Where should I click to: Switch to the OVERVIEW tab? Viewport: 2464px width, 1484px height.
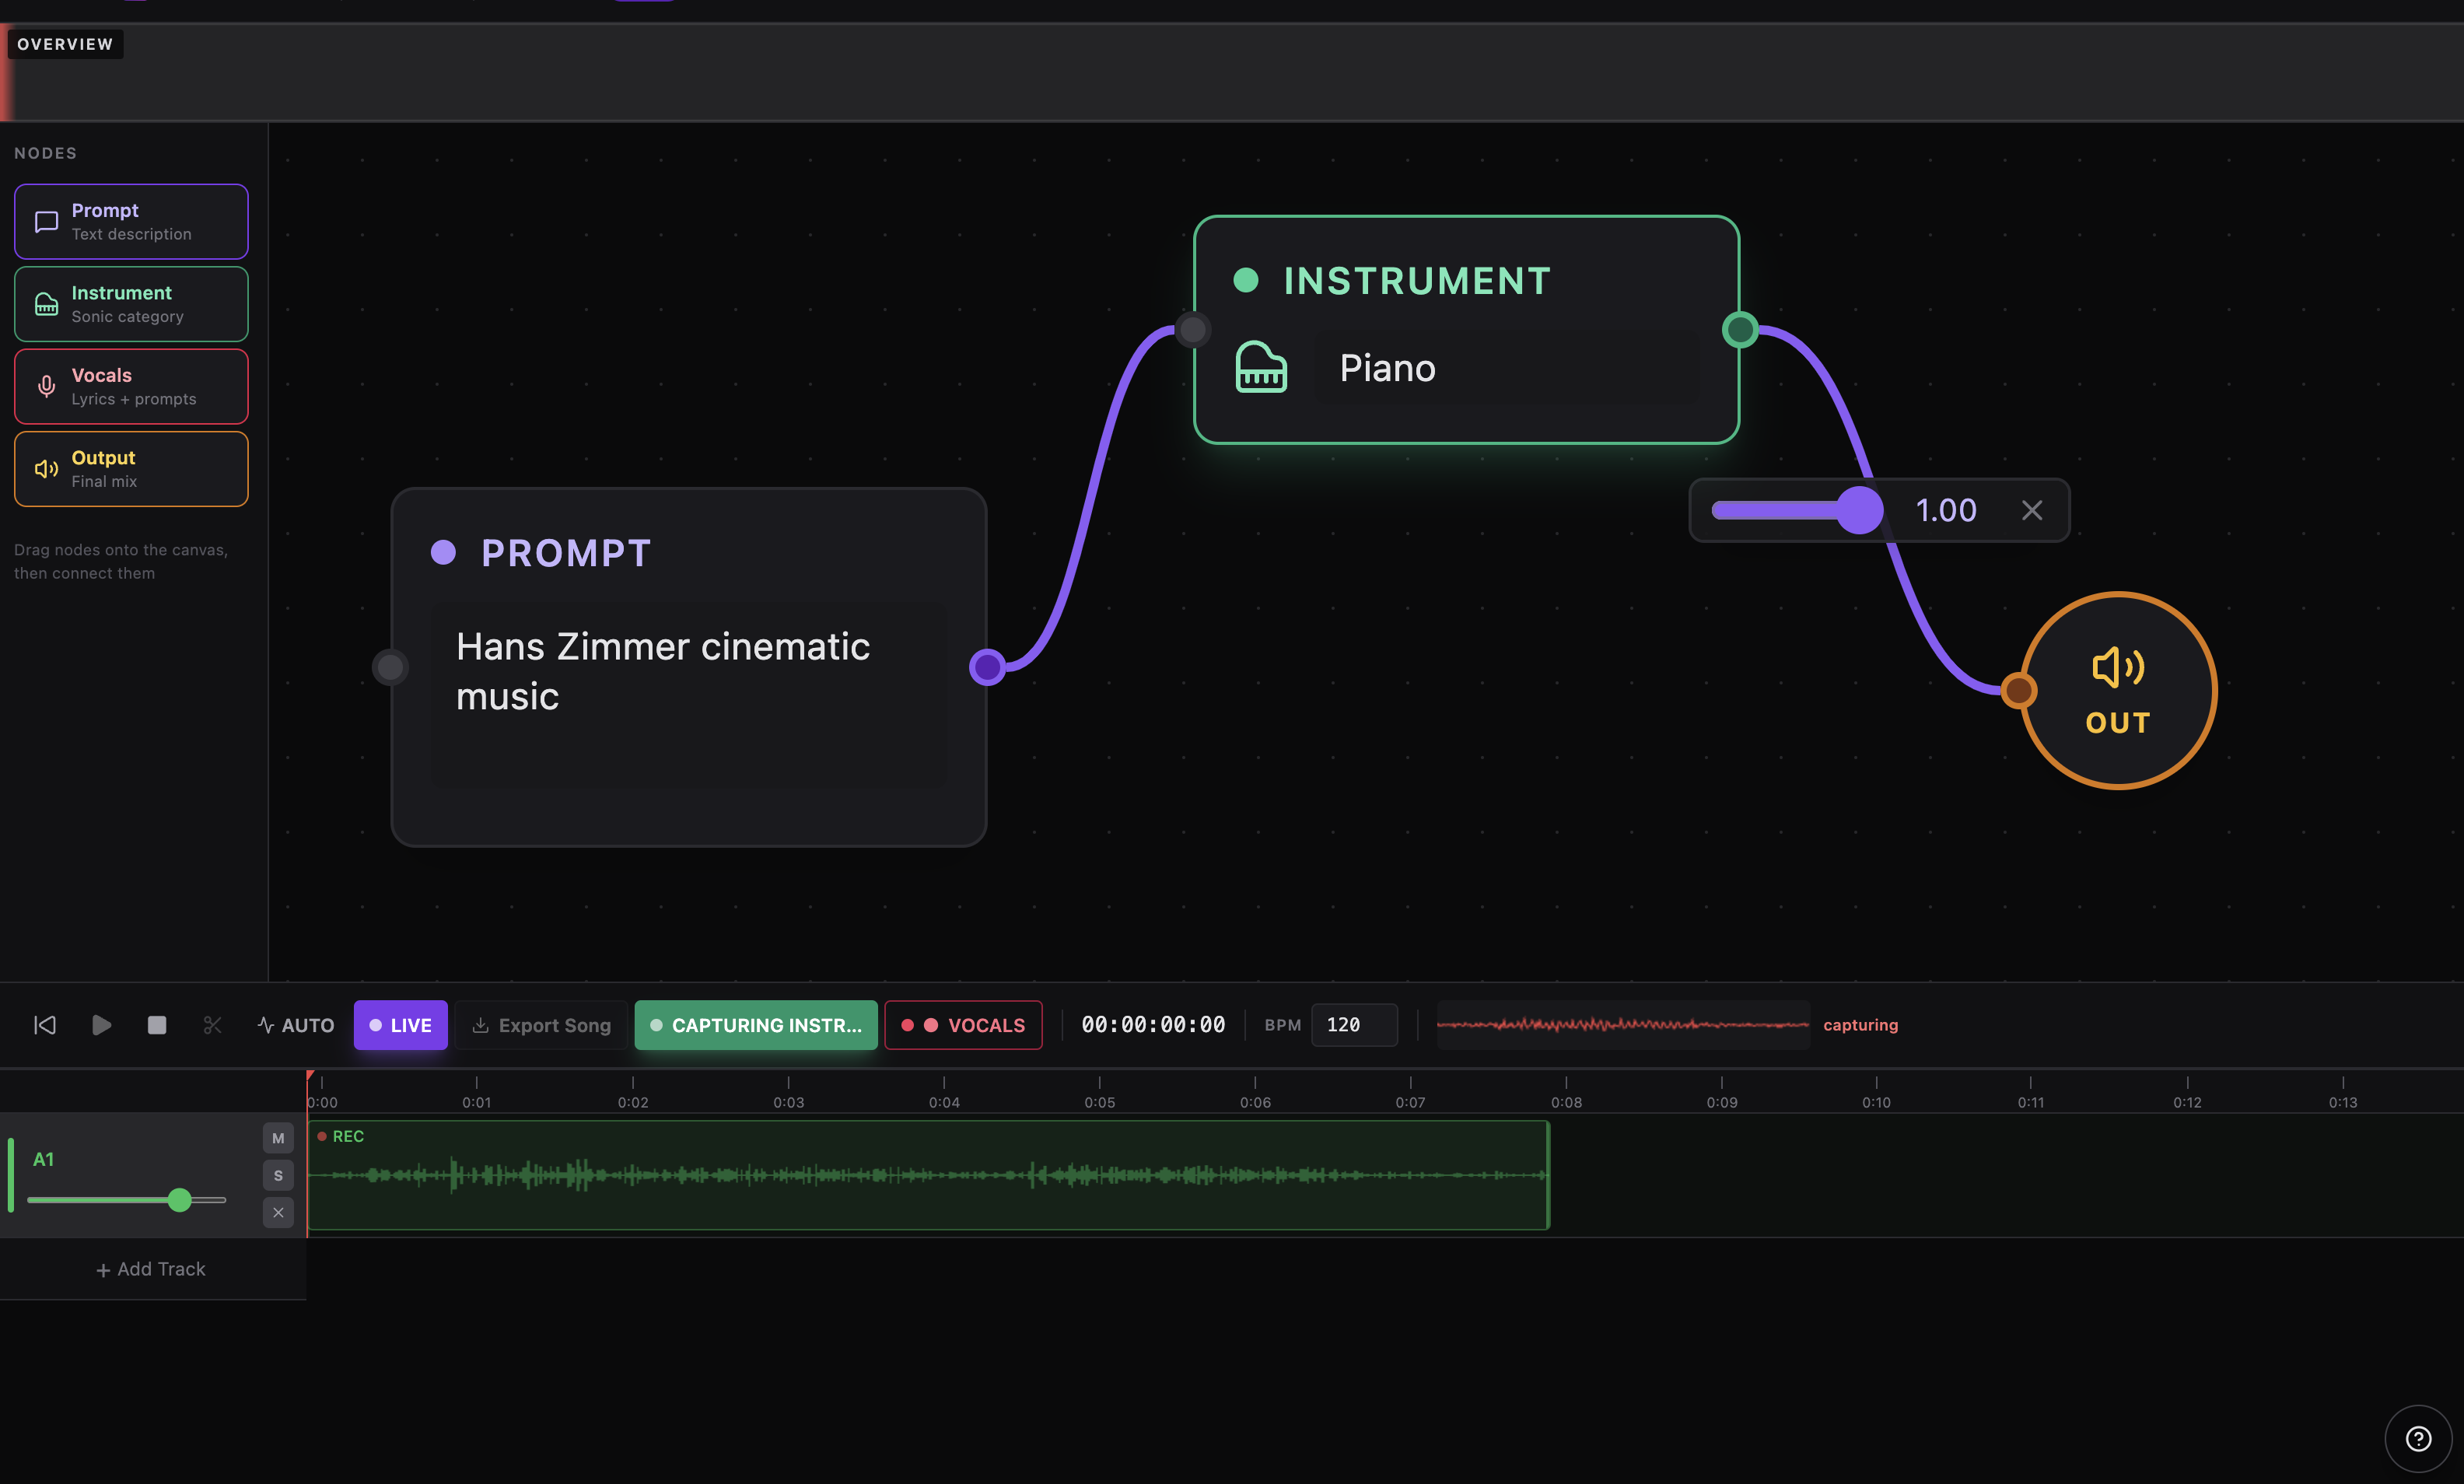pyautogui.click(x=64, y=43)
